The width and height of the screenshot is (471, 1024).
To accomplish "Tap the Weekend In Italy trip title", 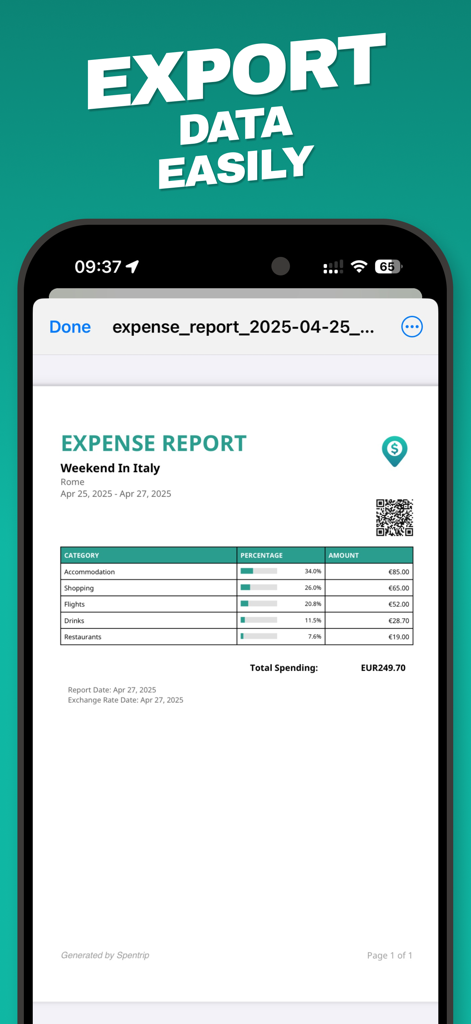I will coord(110,468).
